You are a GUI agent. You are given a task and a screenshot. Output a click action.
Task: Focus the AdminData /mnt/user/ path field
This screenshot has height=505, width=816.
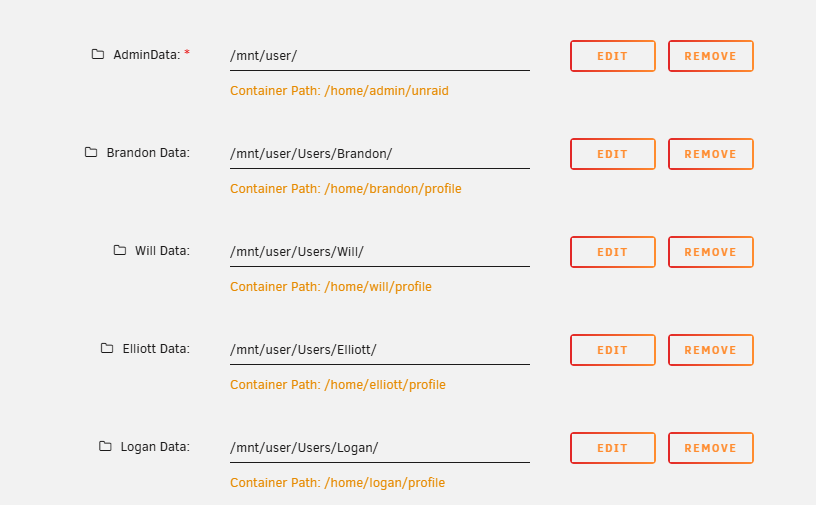pyautogui.click(x=380, y=56)
